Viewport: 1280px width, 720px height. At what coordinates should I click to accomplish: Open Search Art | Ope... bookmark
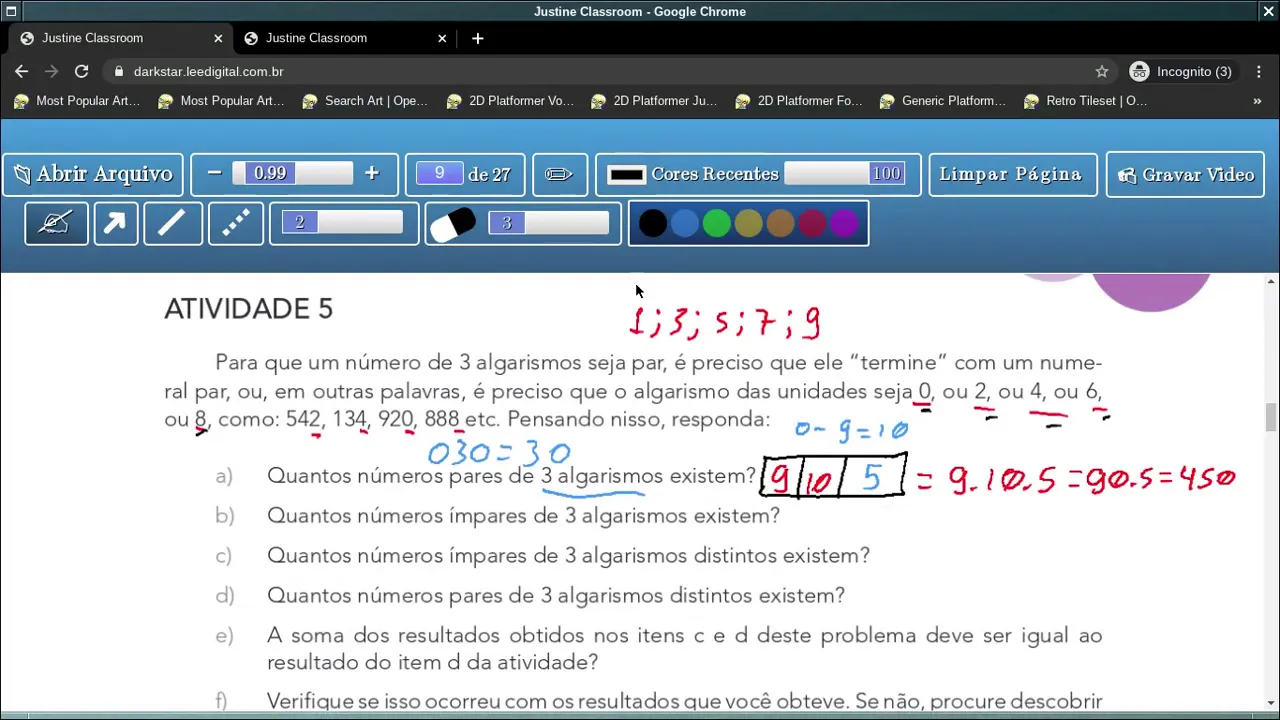point(365,101)
